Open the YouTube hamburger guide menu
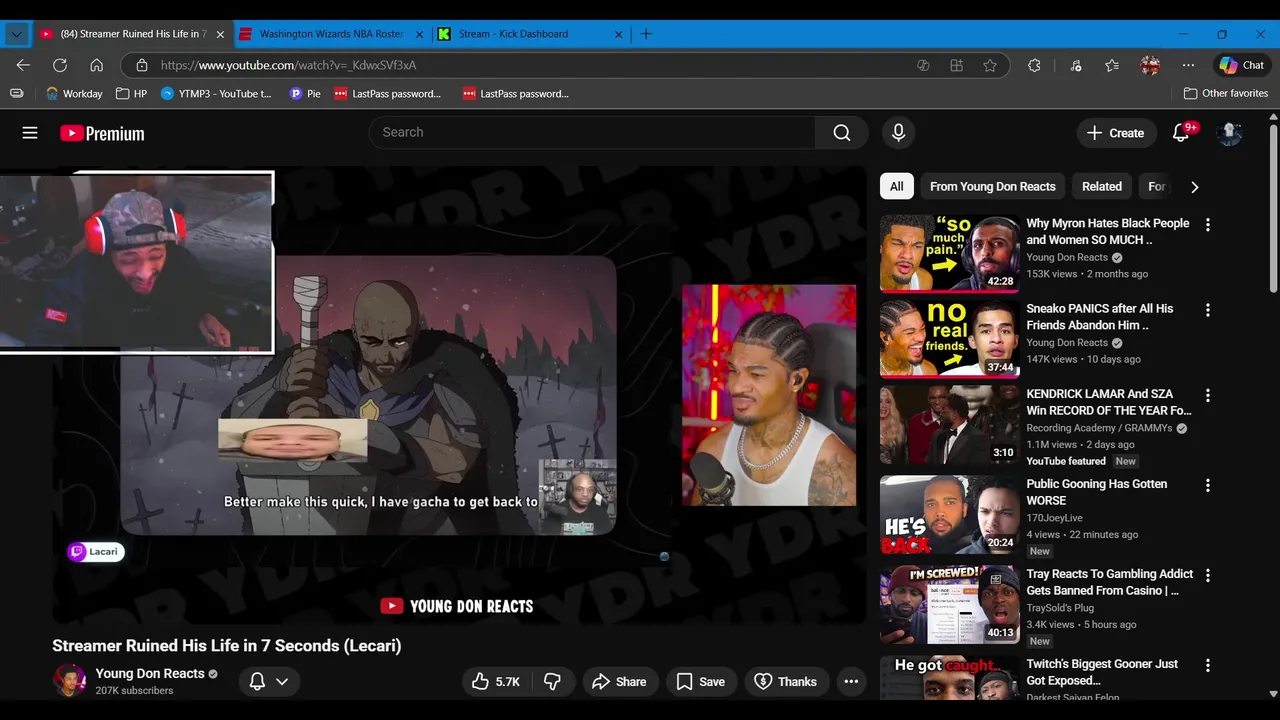 click(x=30, y=133)
